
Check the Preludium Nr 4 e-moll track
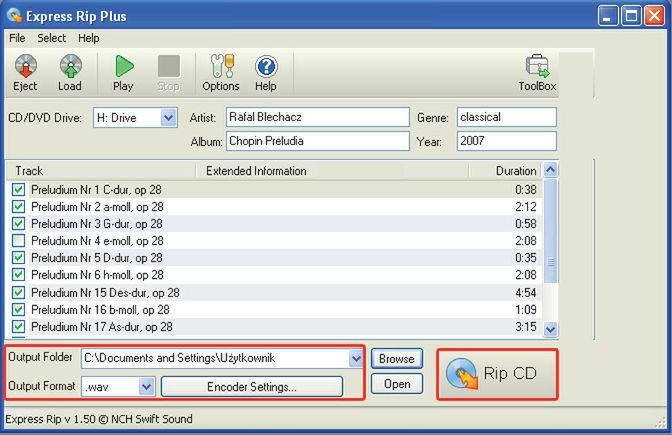tap(18, 240)
